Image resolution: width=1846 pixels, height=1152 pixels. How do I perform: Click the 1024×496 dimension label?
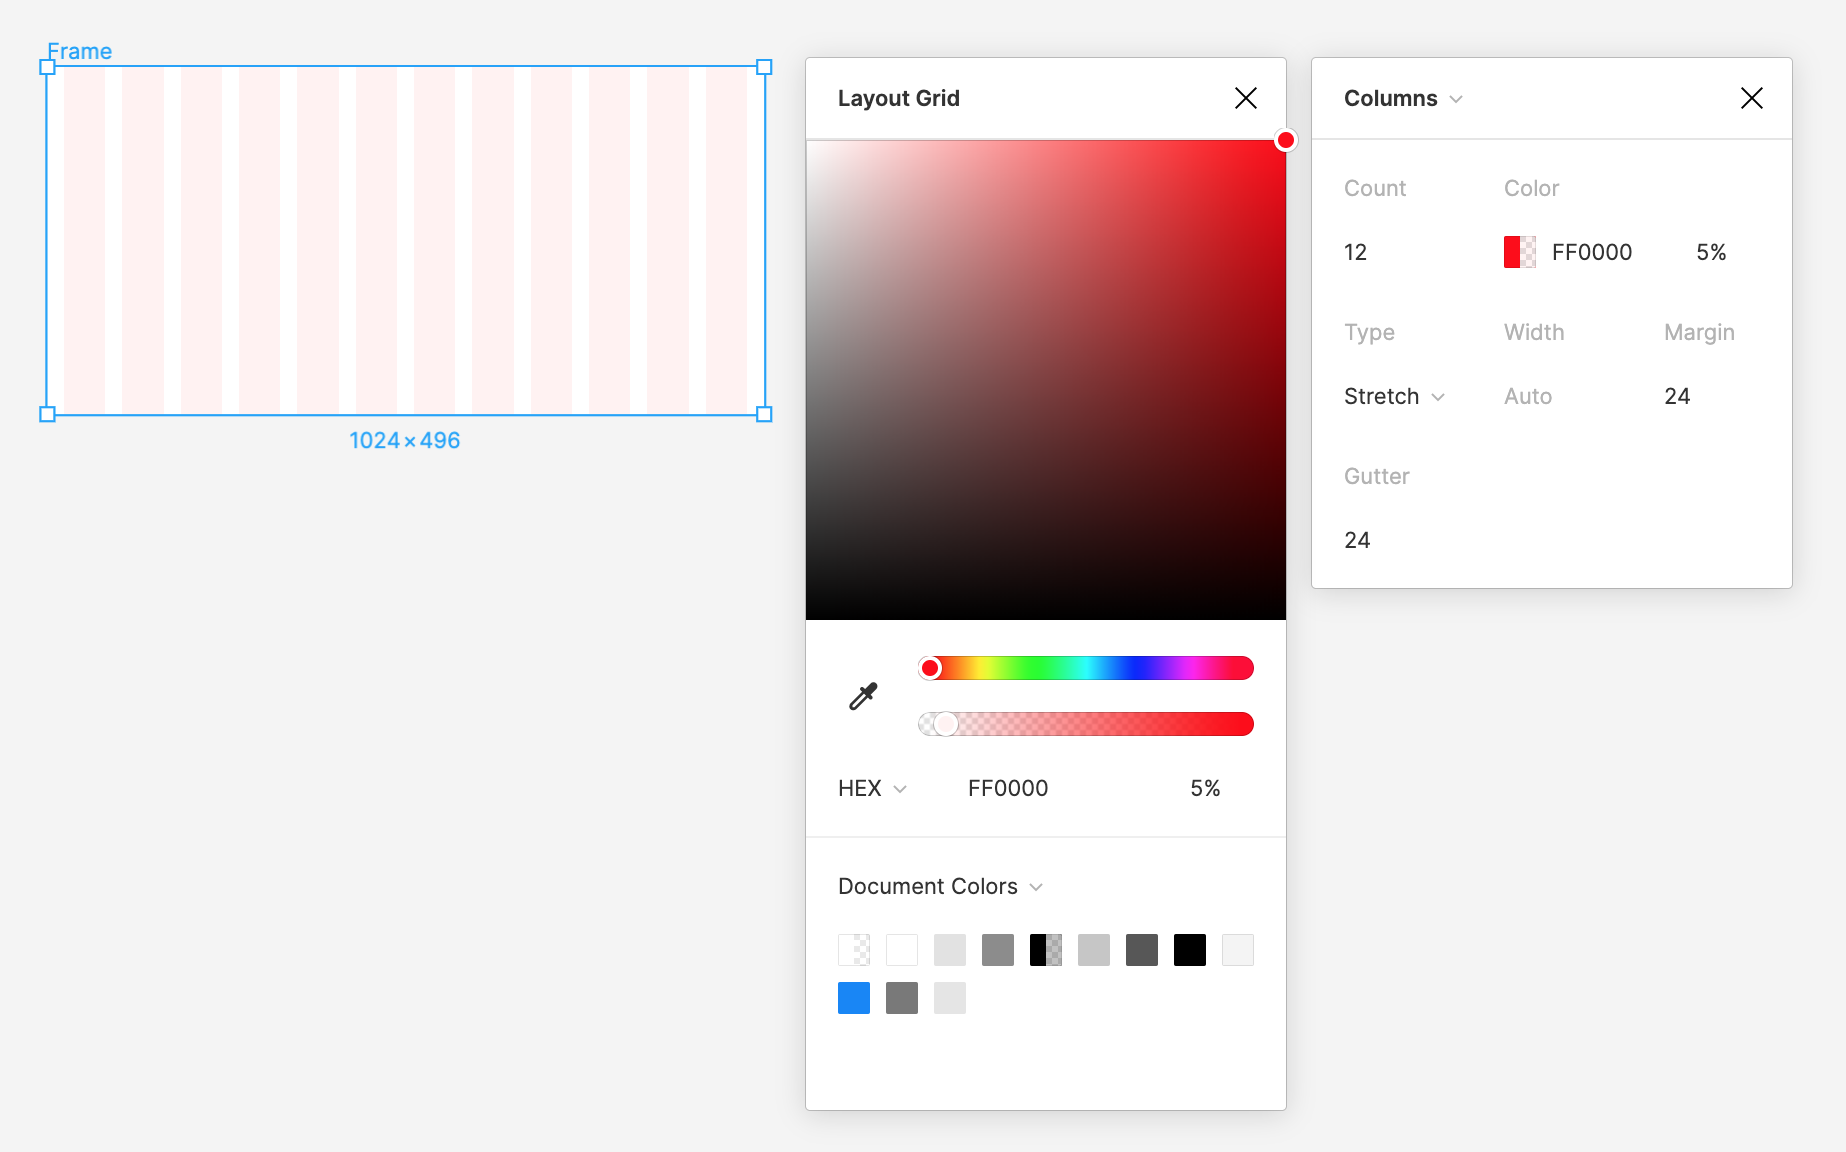[x=405, y=440]
